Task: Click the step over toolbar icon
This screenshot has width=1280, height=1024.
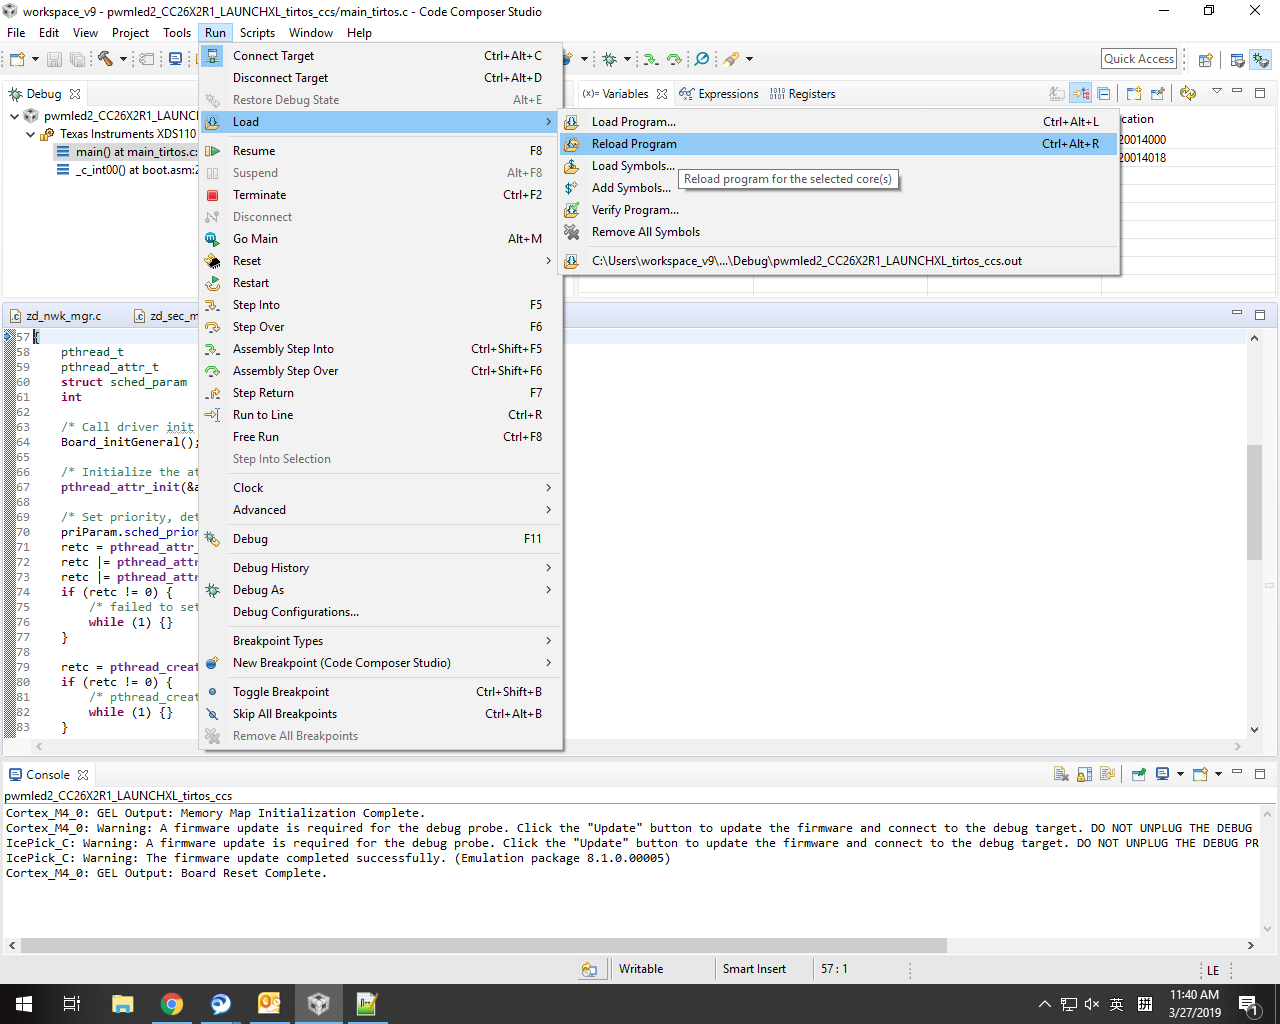Action: coord(675,59)
